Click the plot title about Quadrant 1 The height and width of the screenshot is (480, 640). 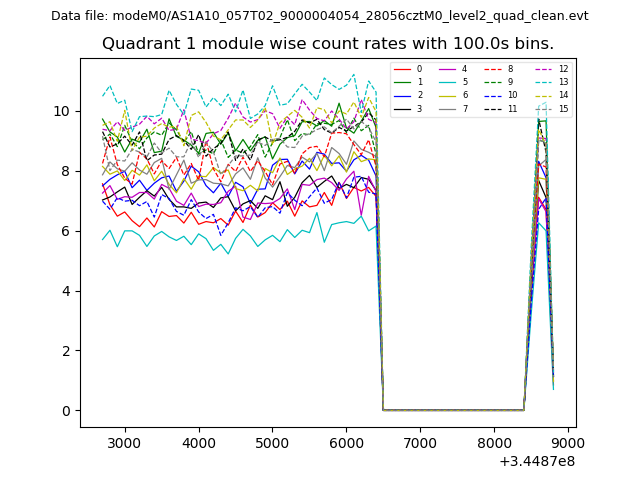tap(327, 44)
